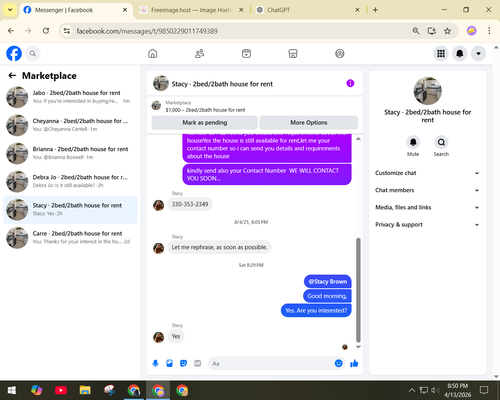
Task: Open the Carre house for rent chat
Action: pyautogui.click(x=70, y=238)
